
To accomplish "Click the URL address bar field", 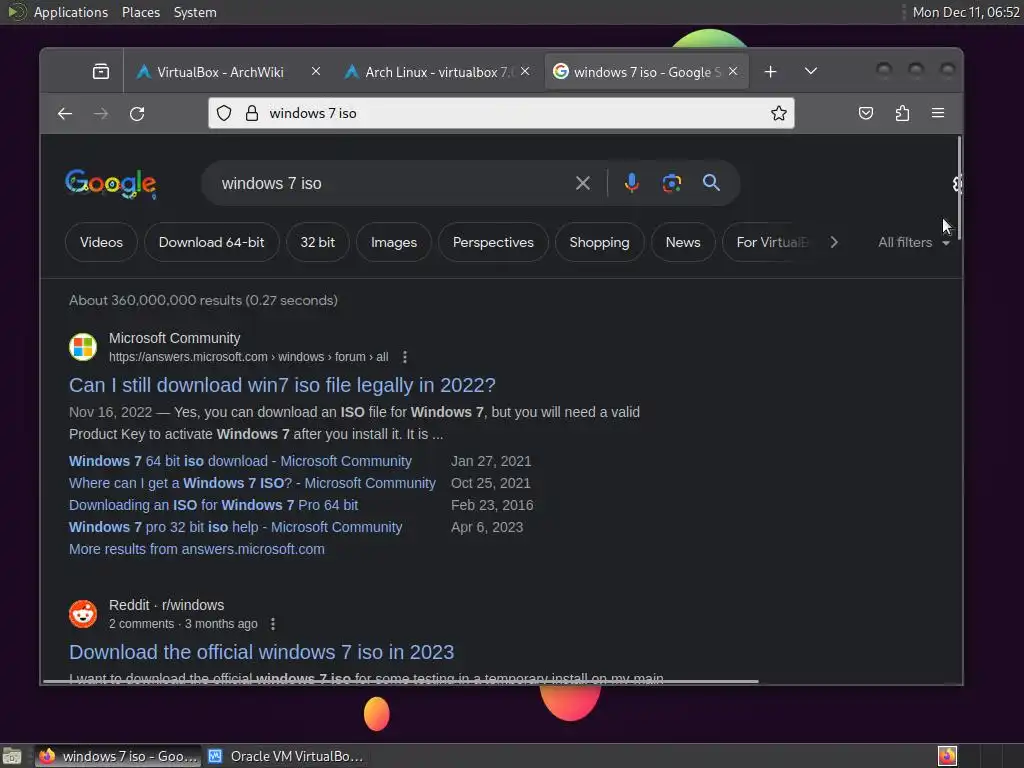I will coord(502,114).
